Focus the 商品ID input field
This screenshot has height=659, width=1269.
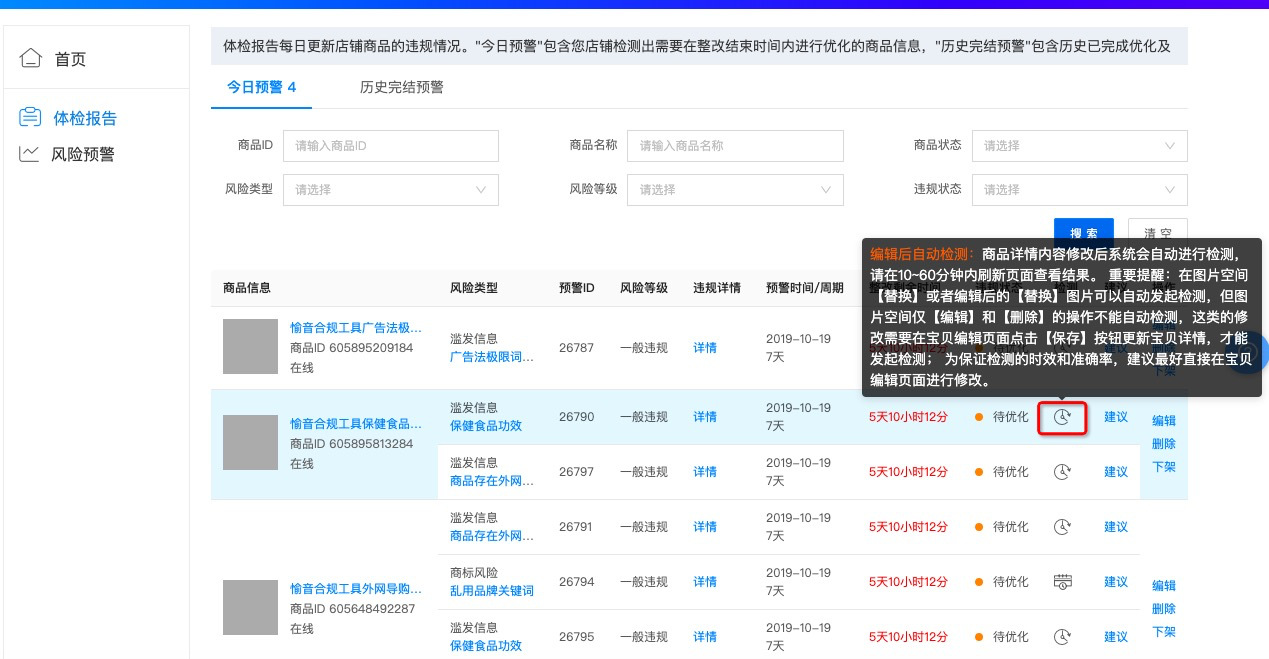click(x=390, y=146)
